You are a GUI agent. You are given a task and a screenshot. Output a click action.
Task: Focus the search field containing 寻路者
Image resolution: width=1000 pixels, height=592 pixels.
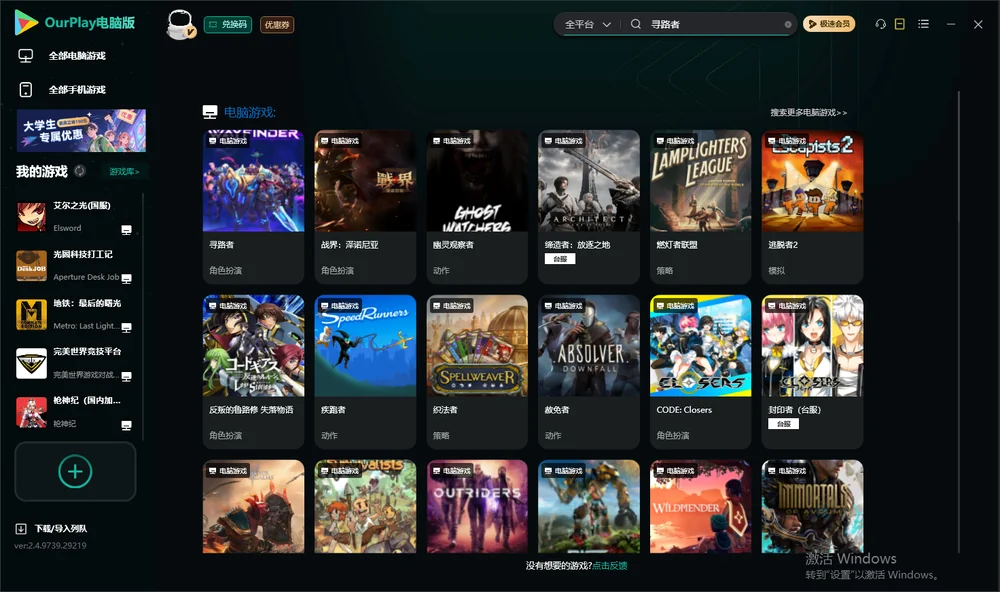click(x=714, y=24)
